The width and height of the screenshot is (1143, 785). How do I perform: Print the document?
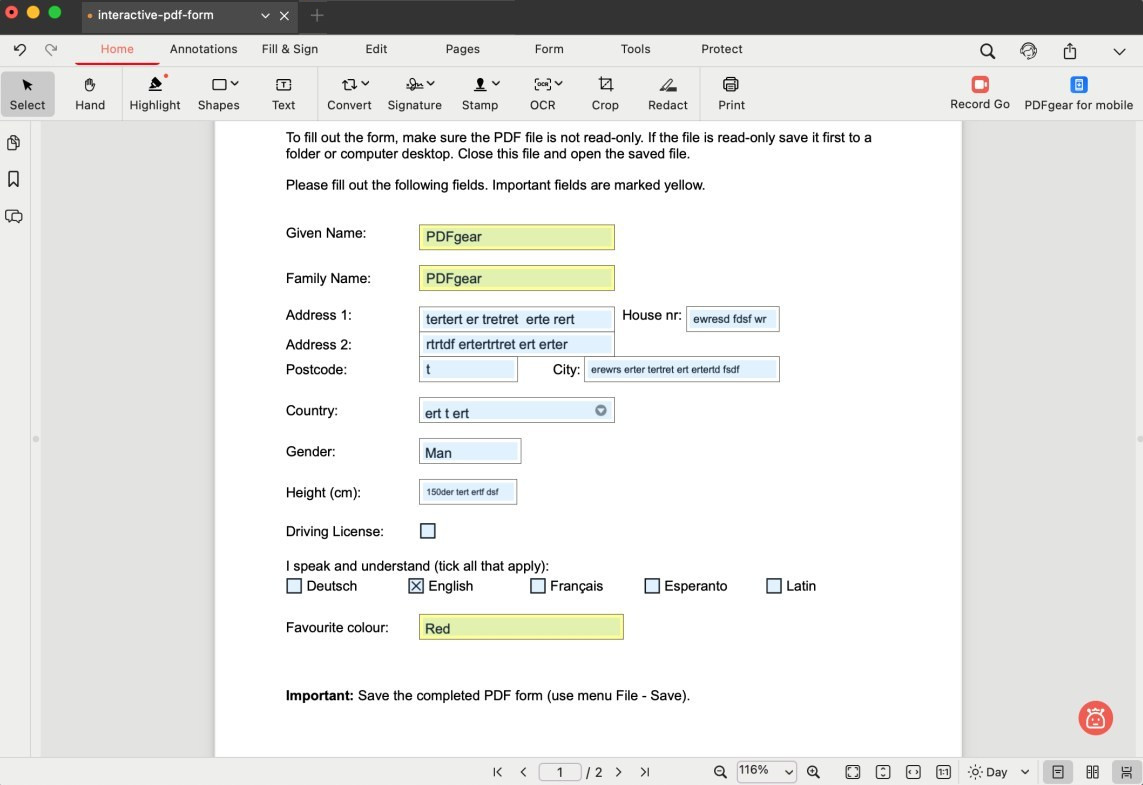(x=731, y=94)
